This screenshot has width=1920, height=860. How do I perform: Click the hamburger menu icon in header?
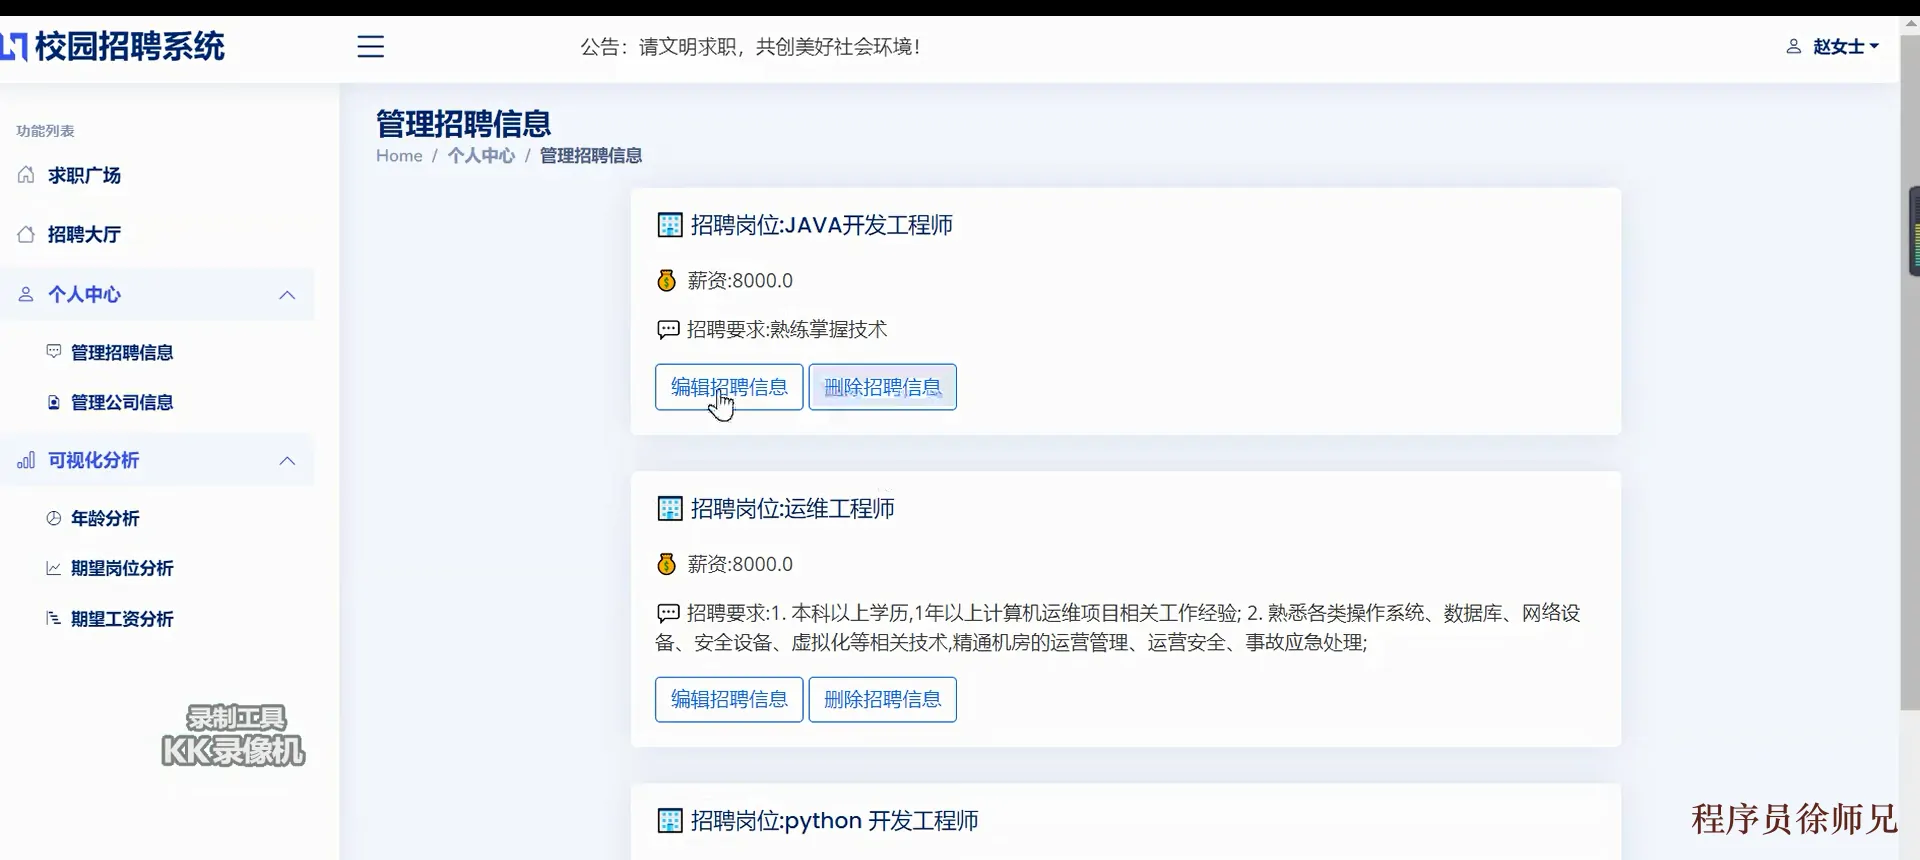point(370,47)
